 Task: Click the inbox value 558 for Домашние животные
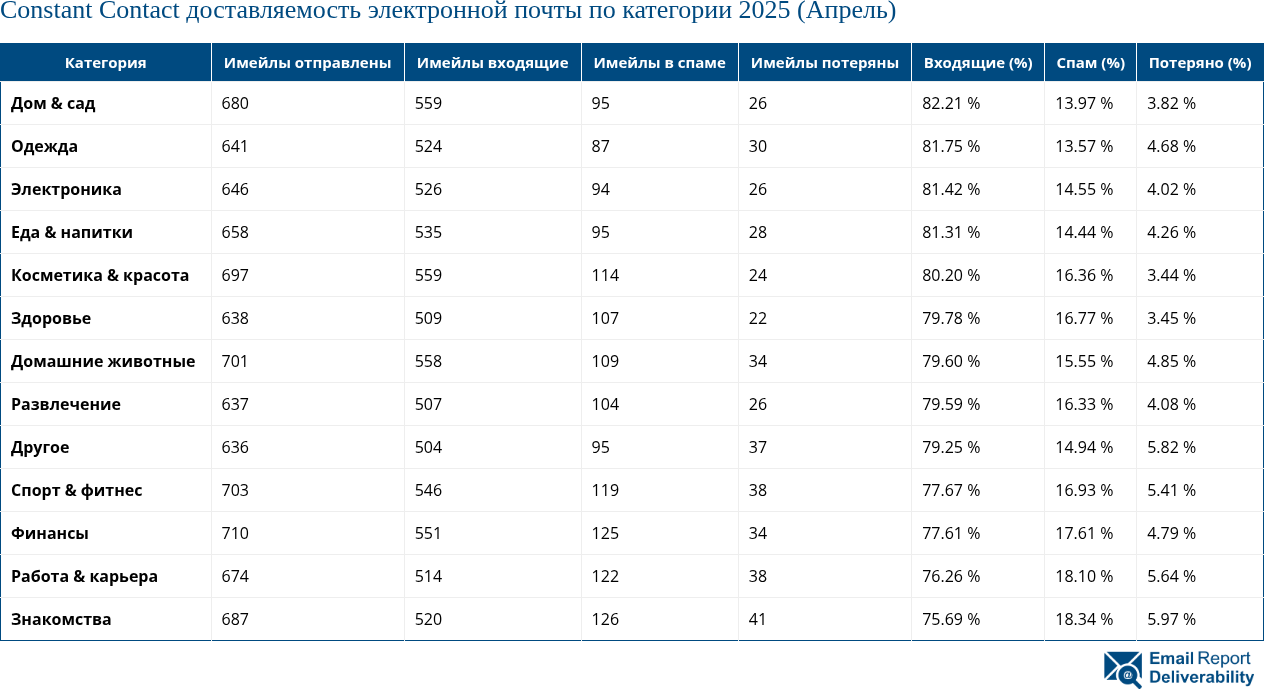(x=428, y=361)
